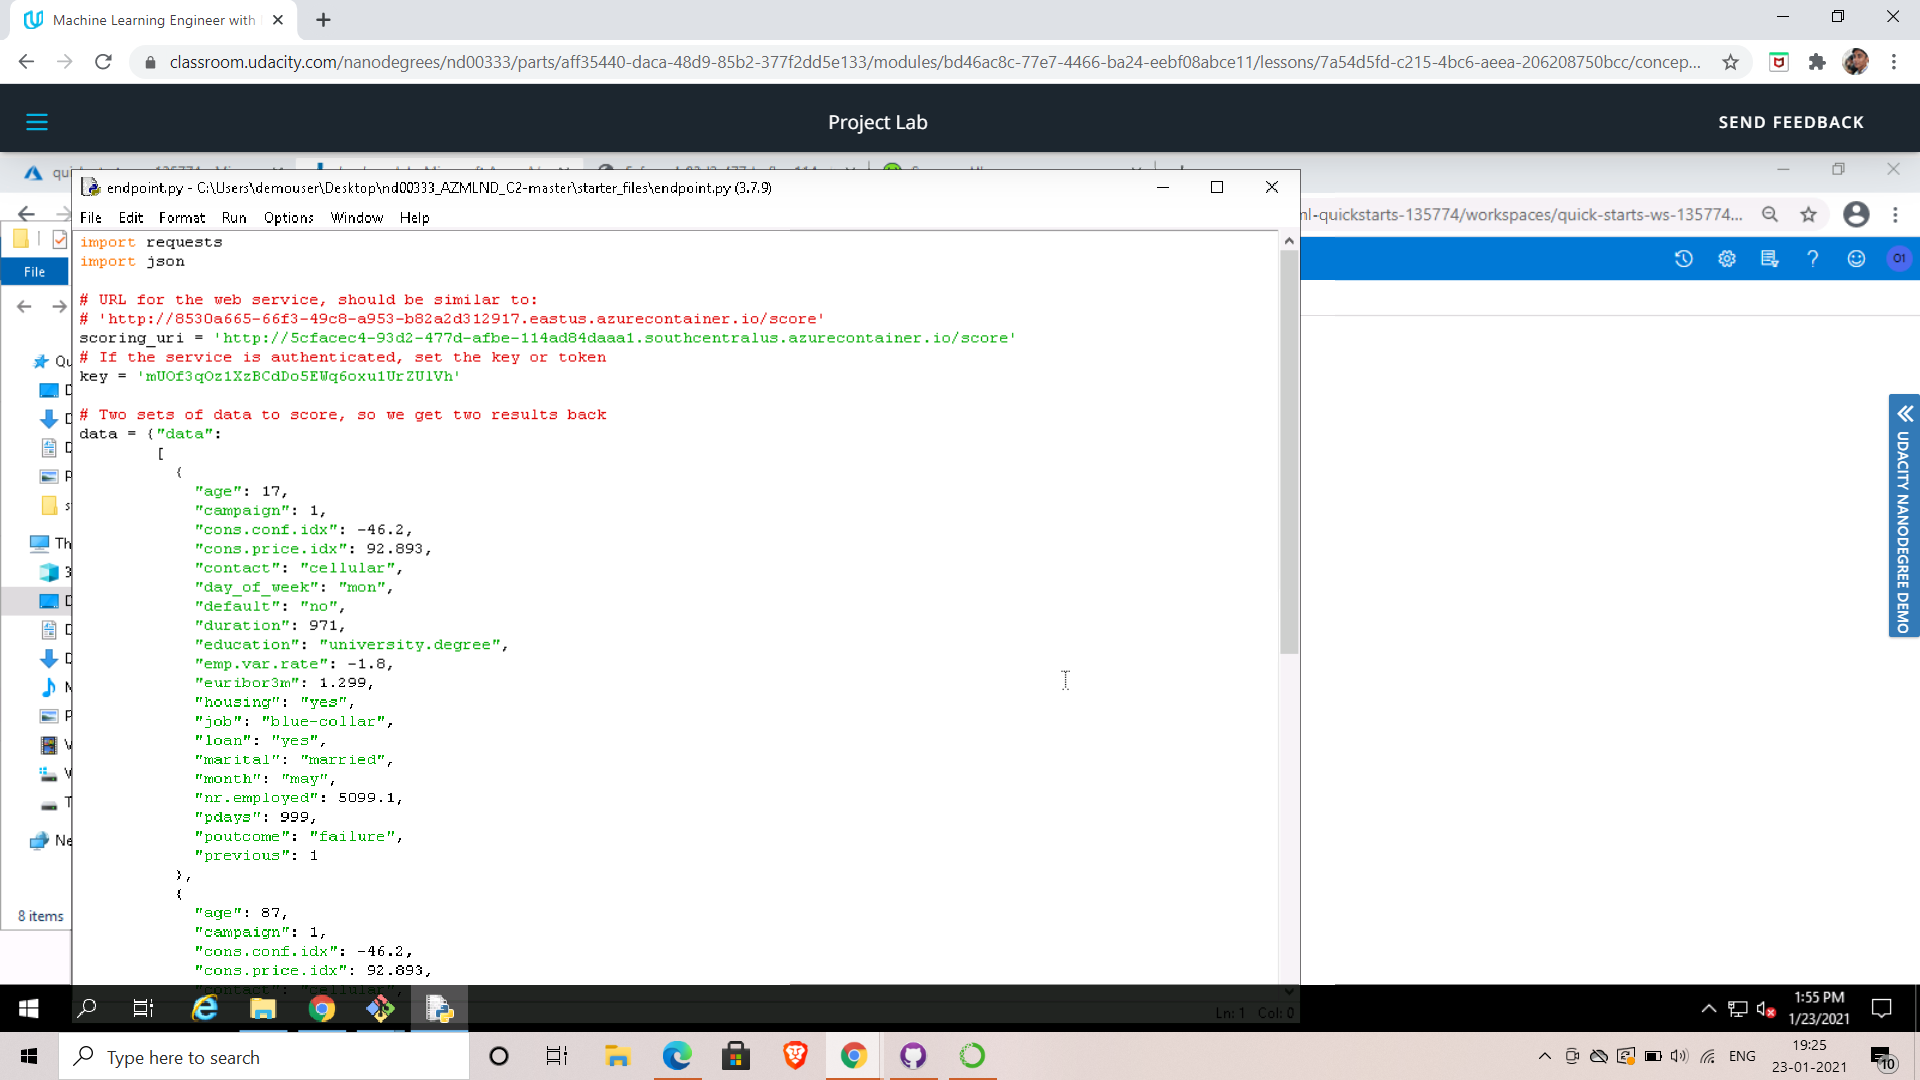Open the Run menu in IDLE
1920x1080 pixels.
coord(233,218)
